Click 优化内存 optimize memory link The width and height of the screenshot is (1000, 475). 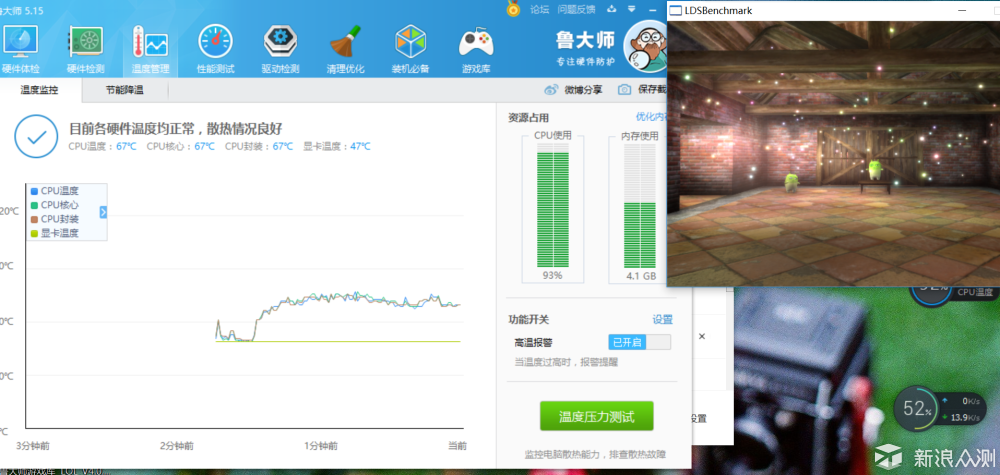pos(651,117)
